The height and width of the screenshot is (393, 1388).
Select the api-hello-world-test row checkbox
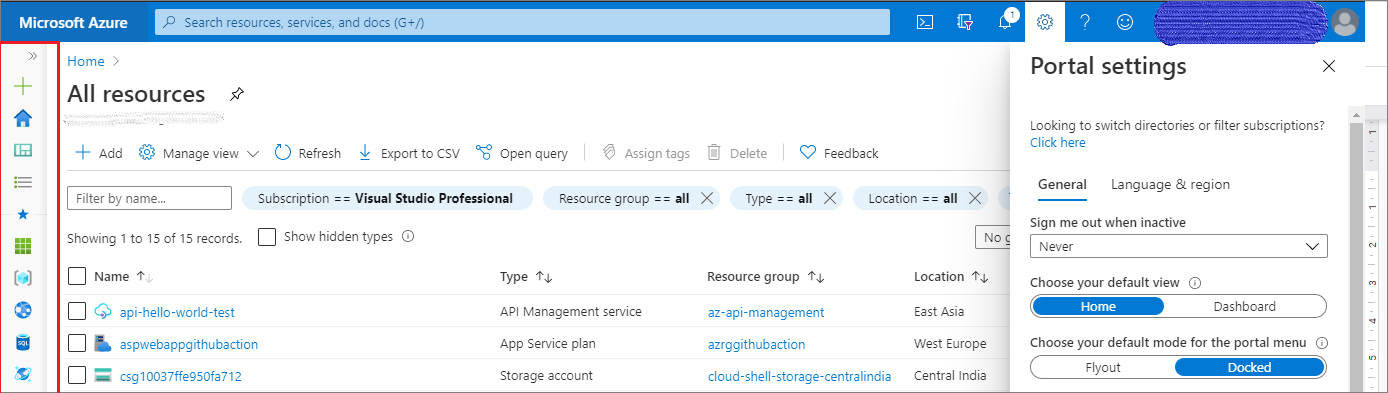(77, 312)
